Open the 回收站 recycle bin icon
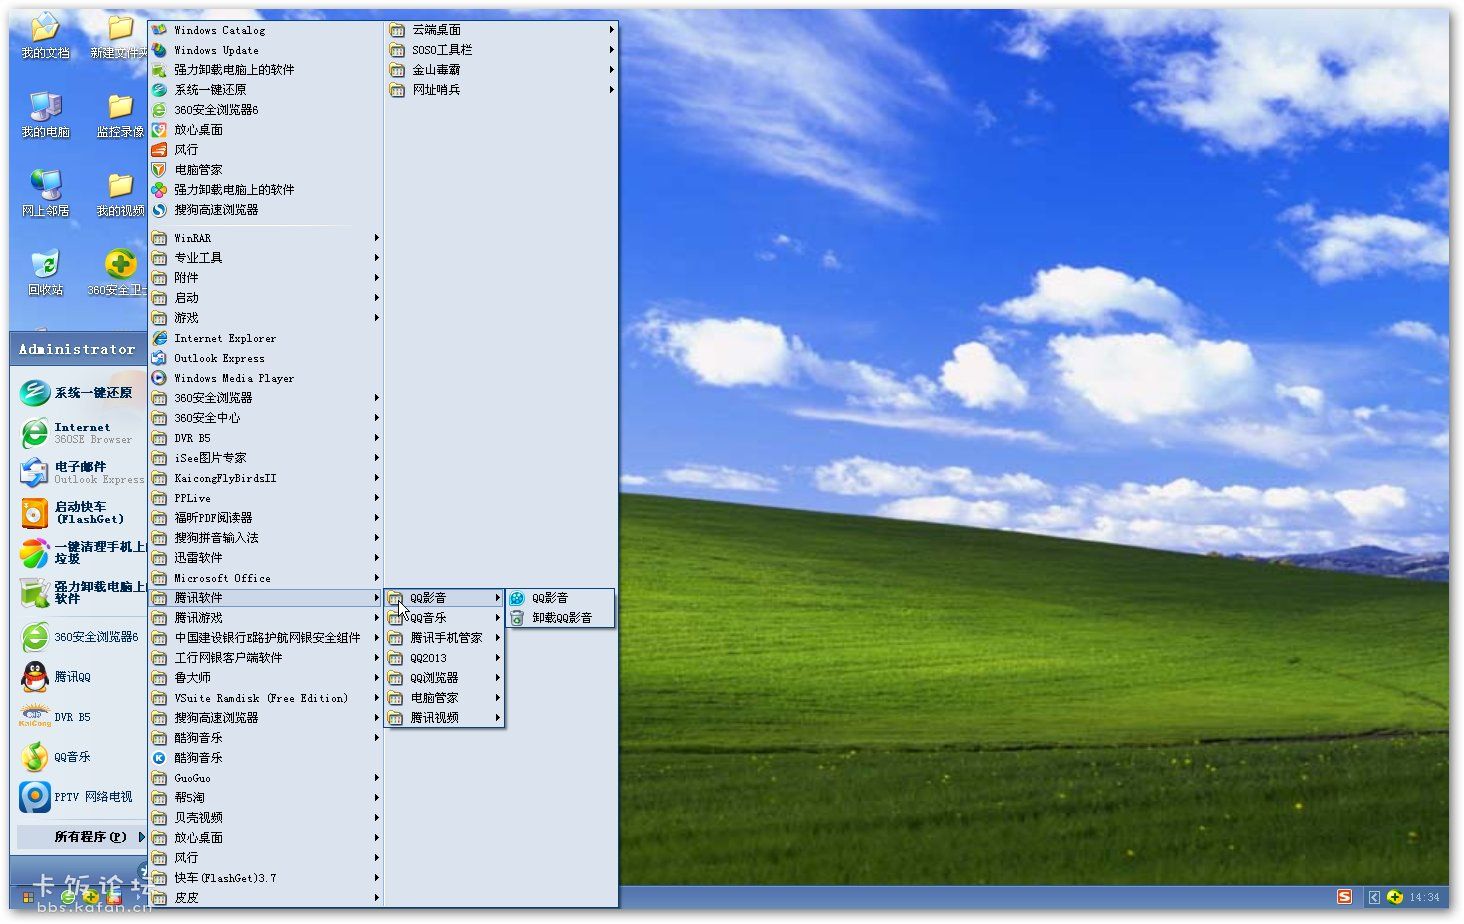This screenshot has width=1464, height=924. [45, 273]
